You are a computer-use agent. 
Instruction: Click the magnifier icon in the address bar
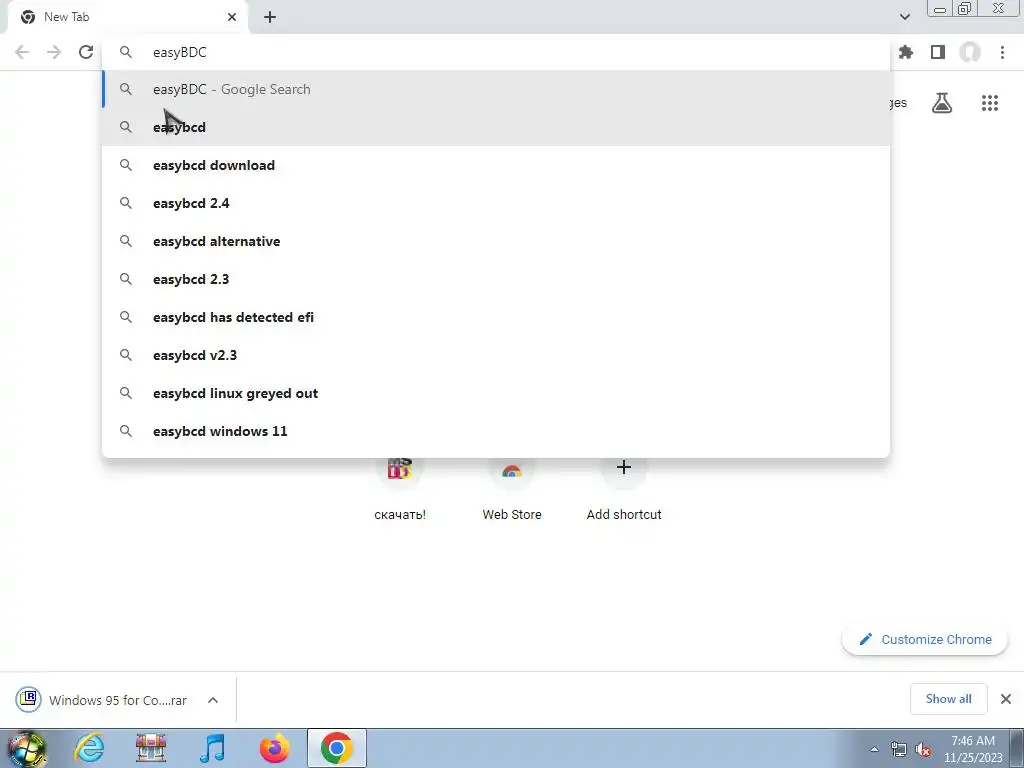[x=126, y=52]
